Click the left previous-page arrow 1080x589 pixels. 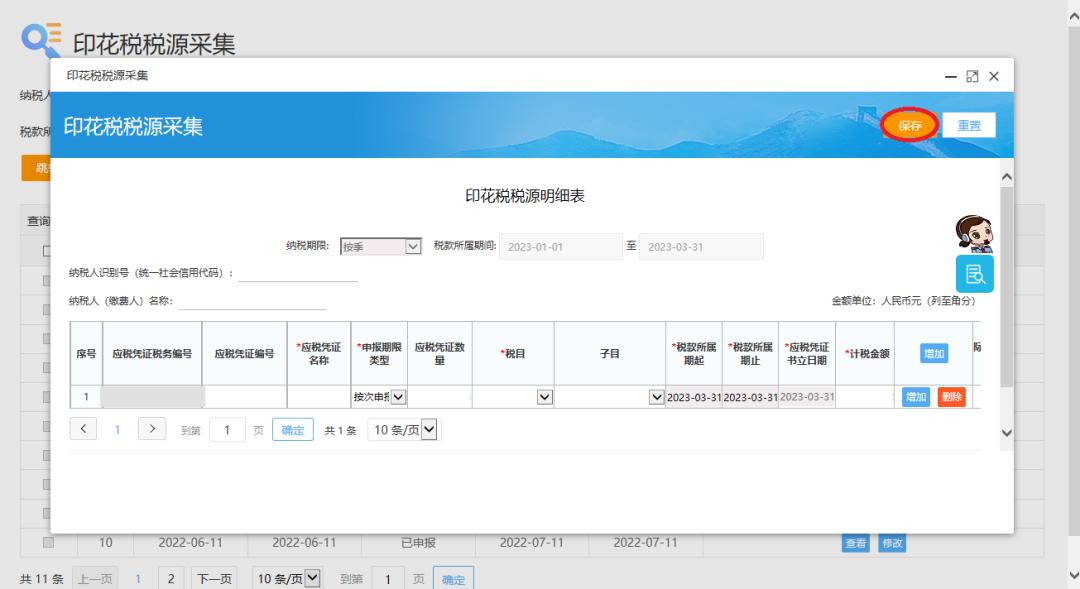(x=84, y=428)
